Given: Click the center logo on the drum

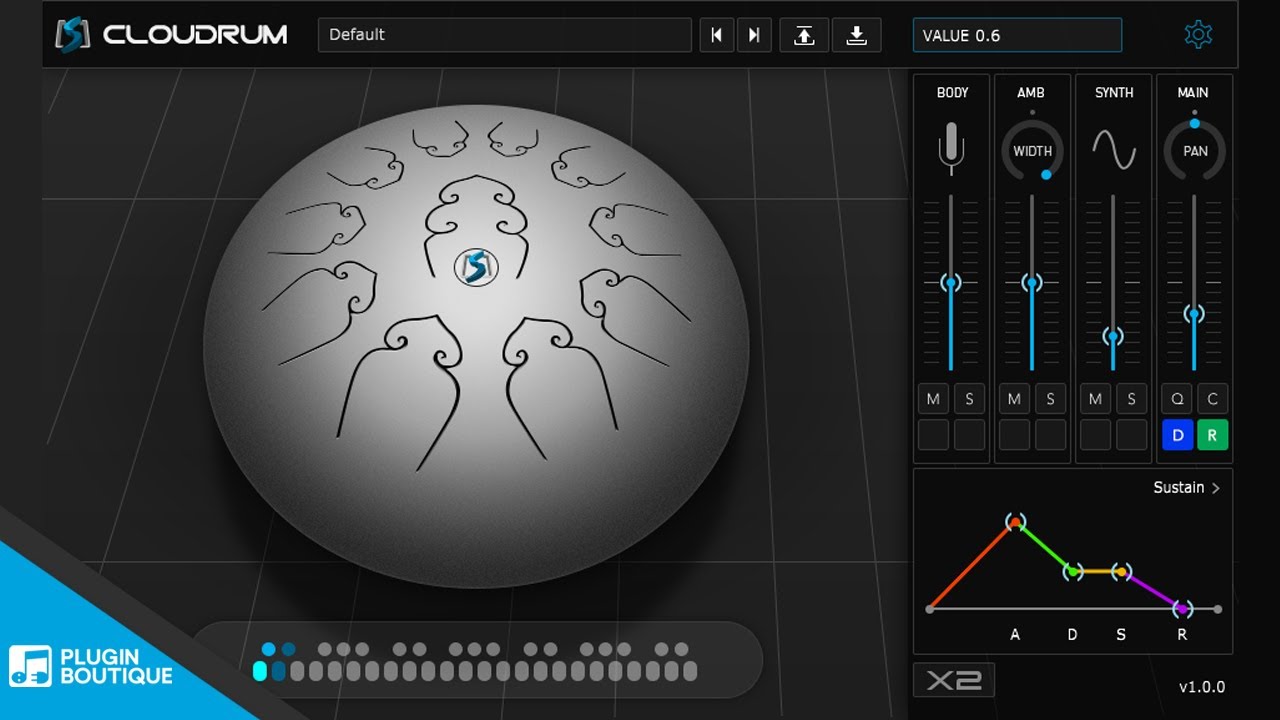Looking at the screenshot, I should pyautogui.click(x=476, y=267).
